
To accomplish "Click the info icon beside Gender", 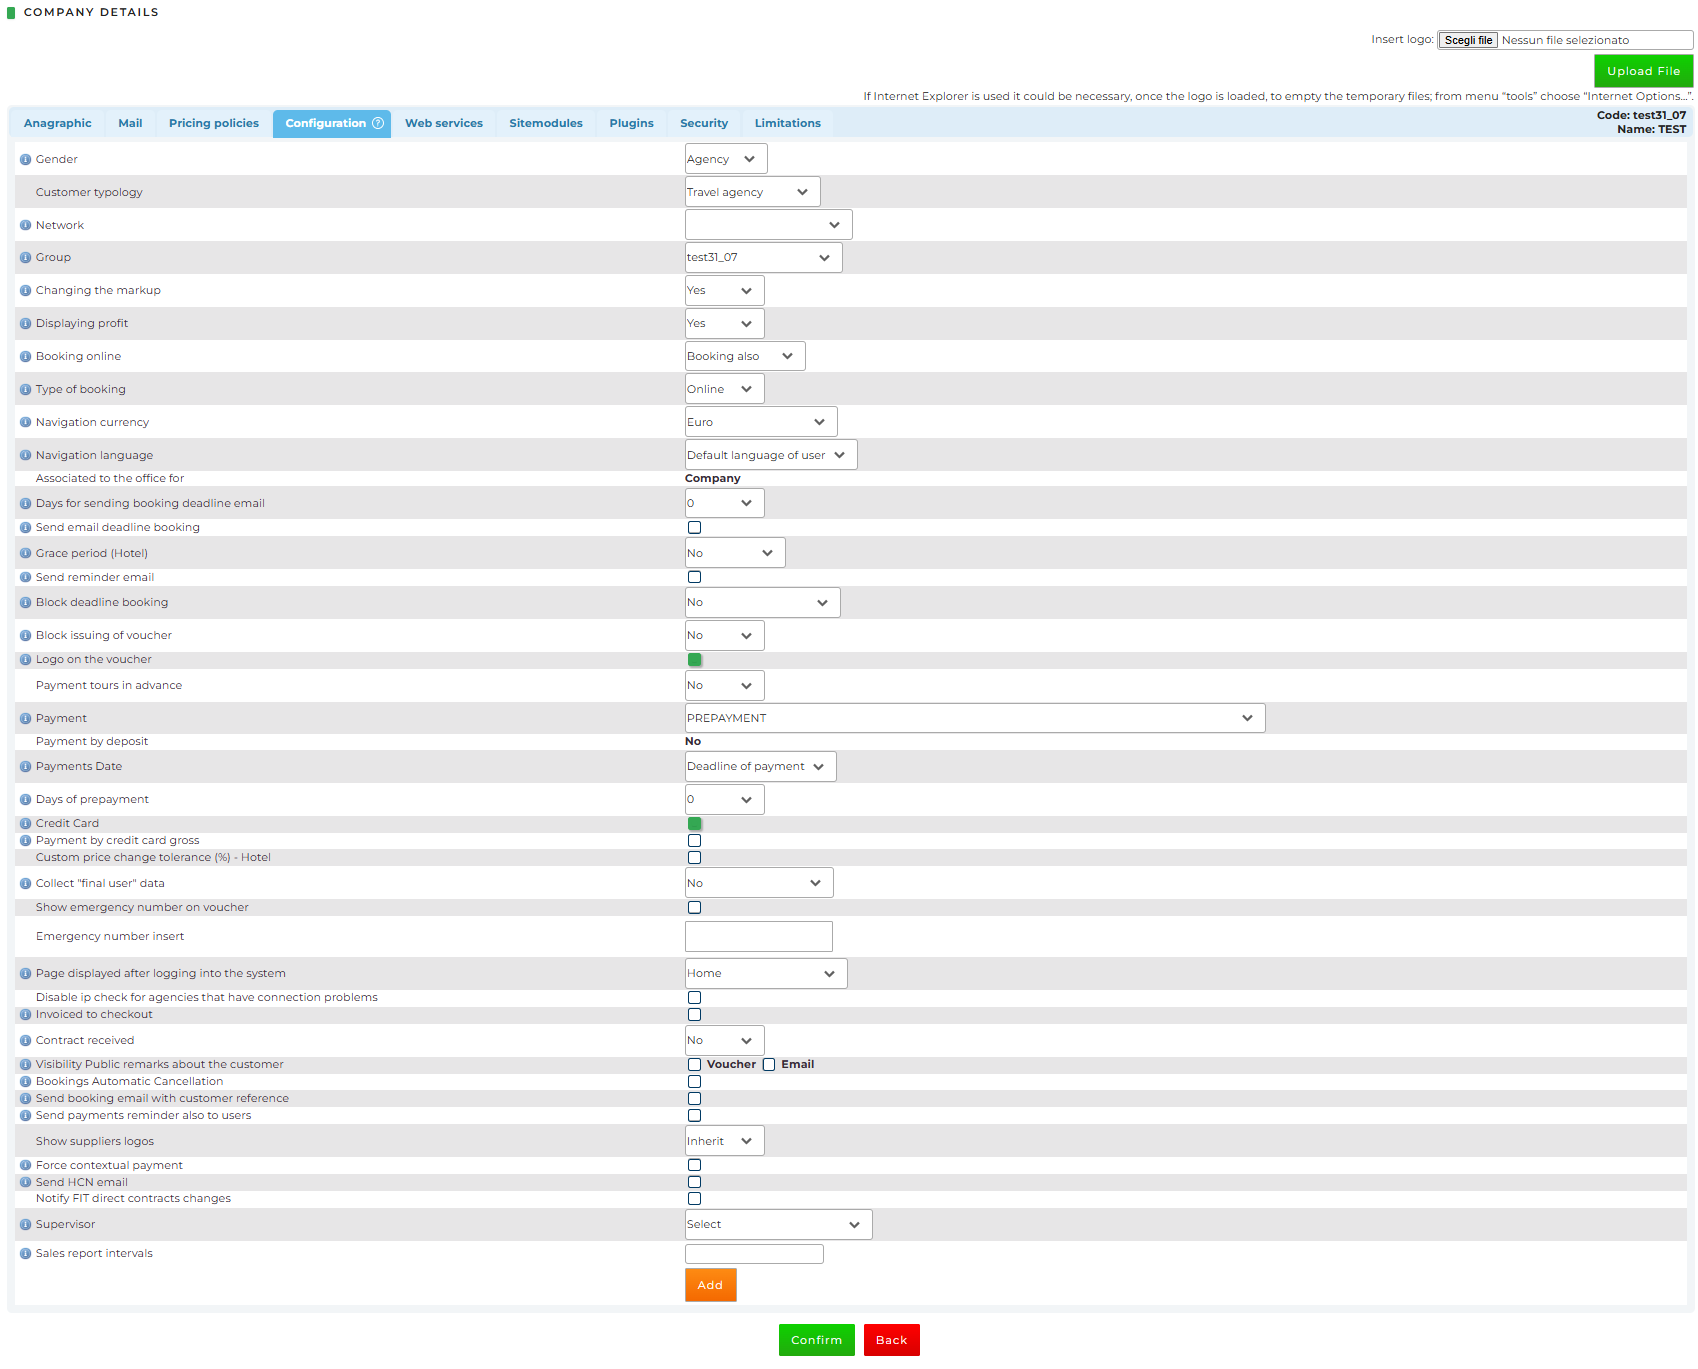I will (26, 160).
